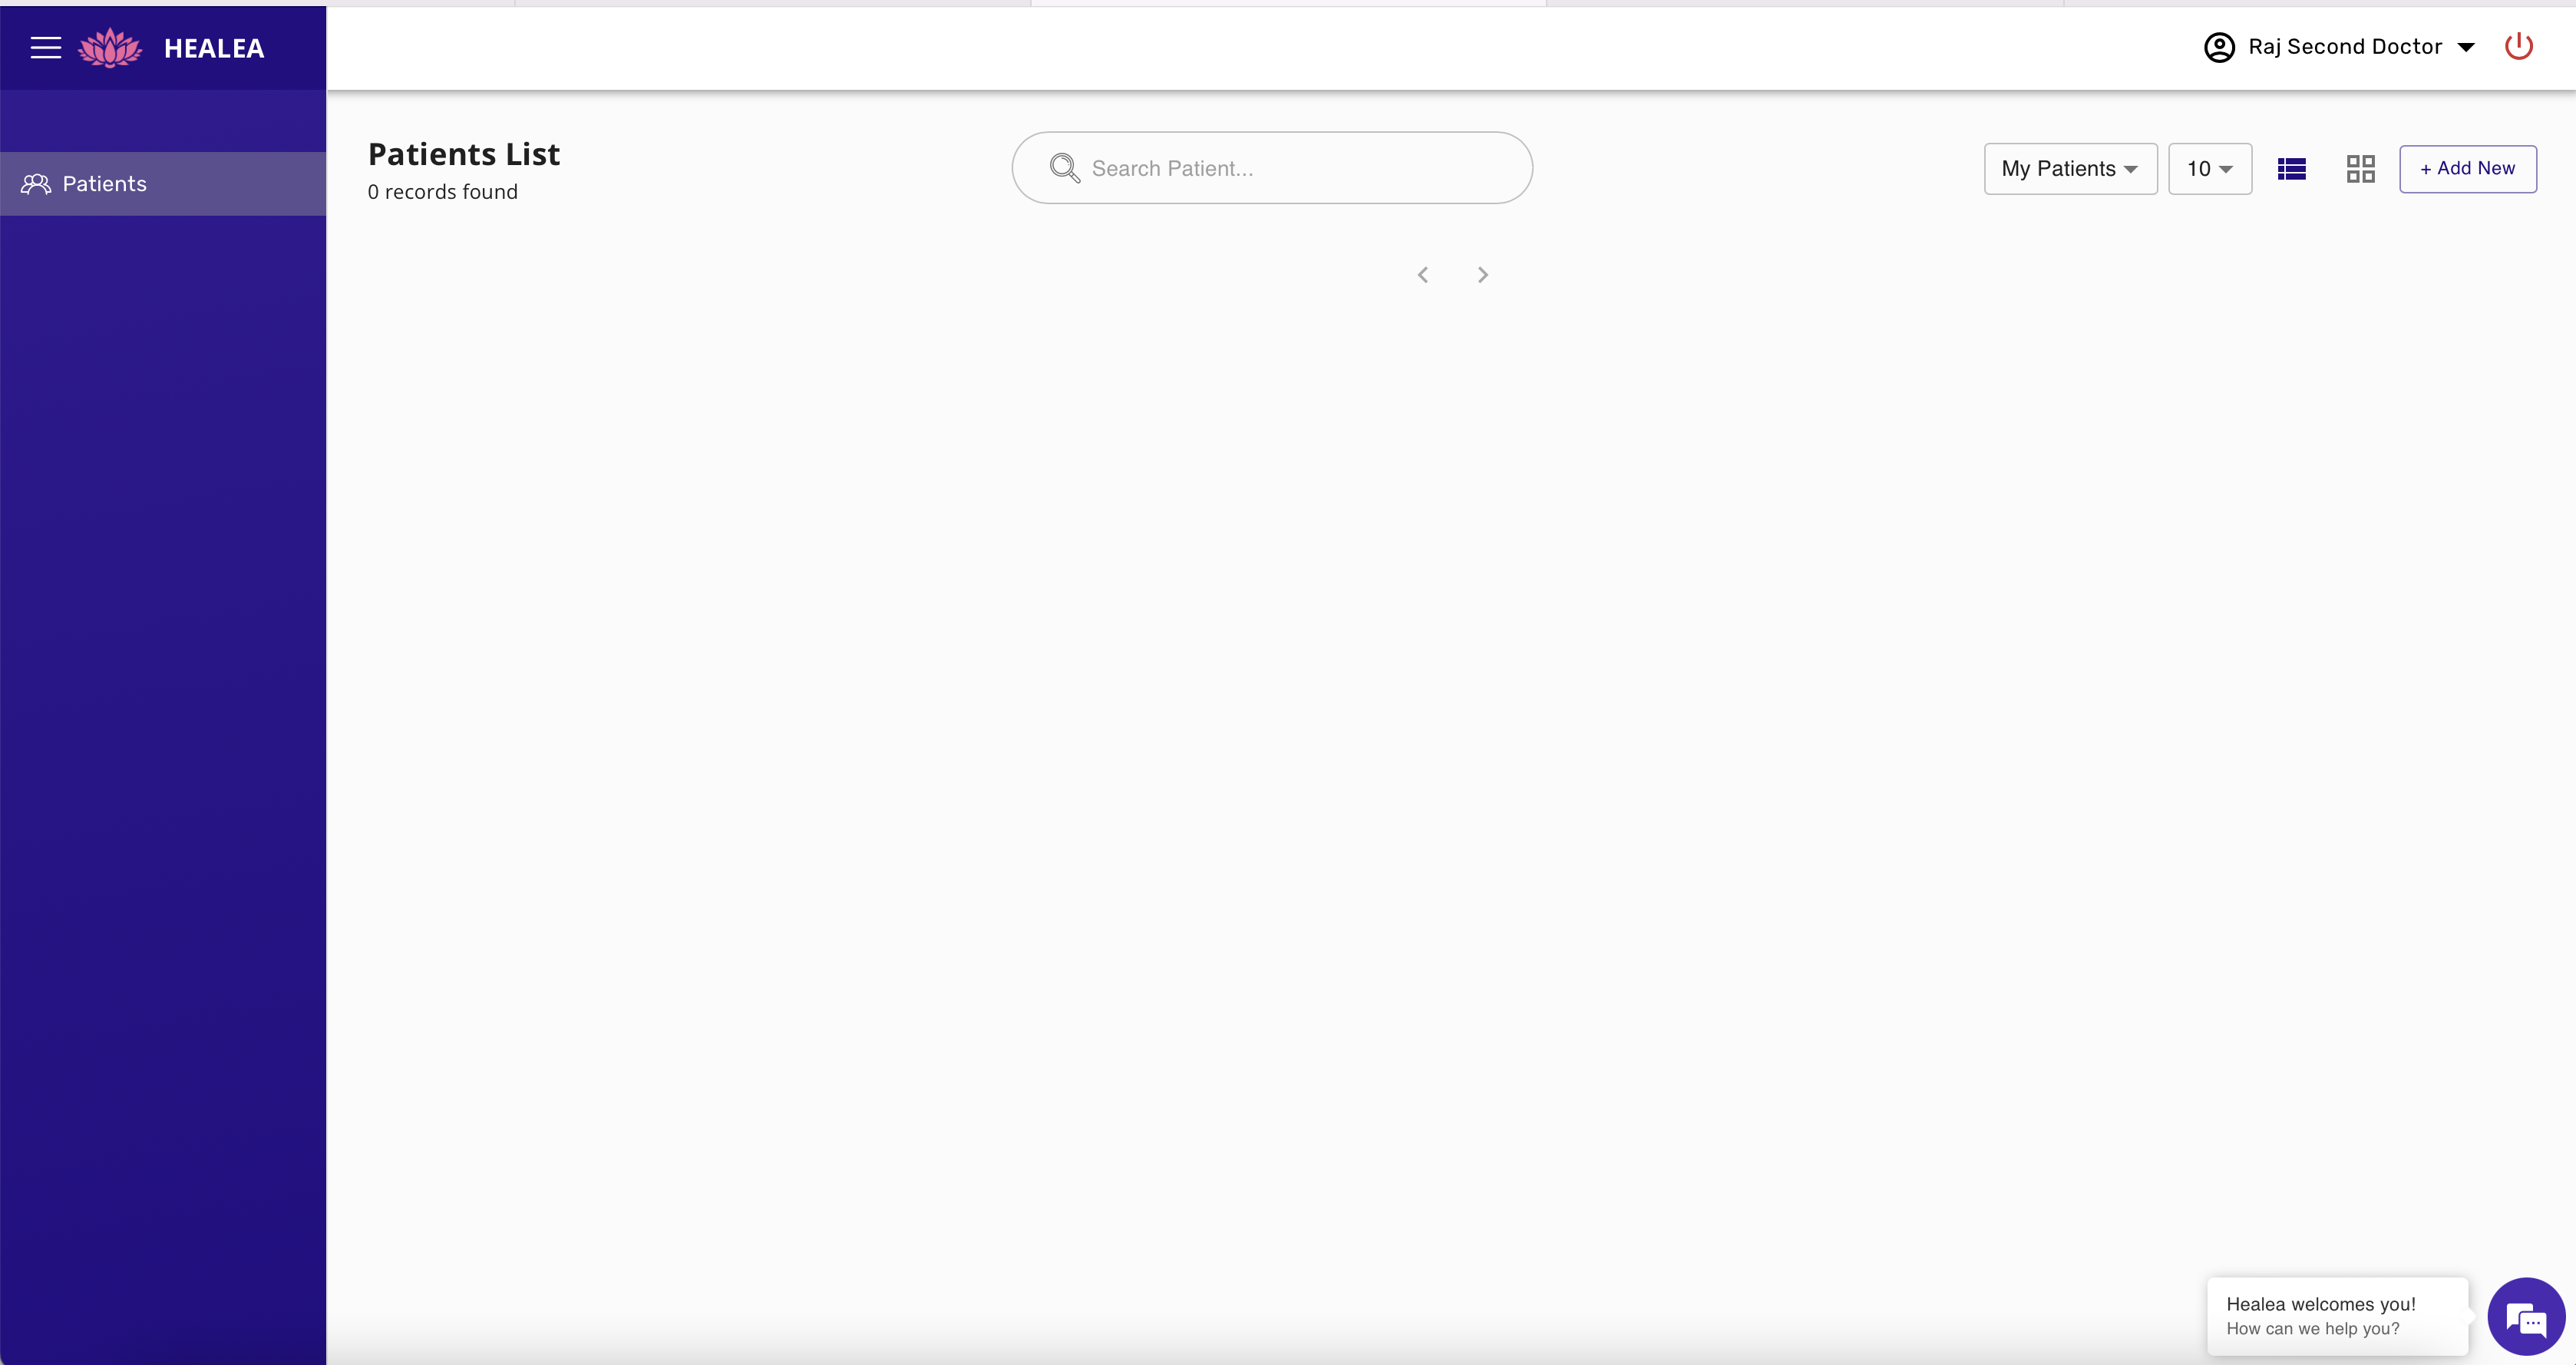This screenshot has width=2576, height=1365.
Task: Go to next page arrow
Action: [1483, 275]
